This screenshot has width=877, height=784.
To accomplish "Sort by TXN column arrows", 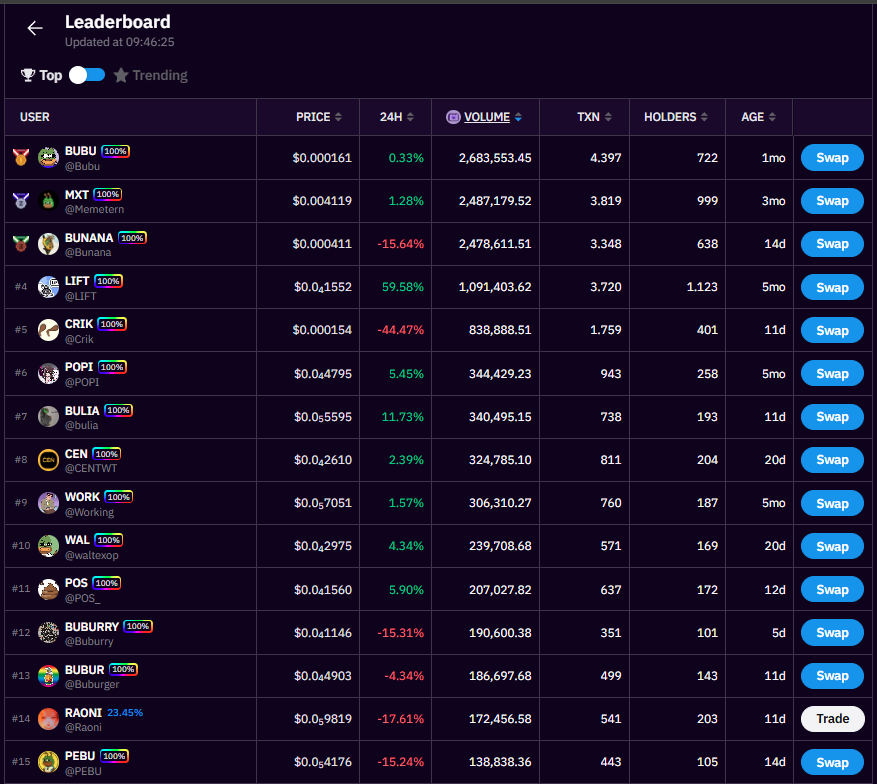I will click(608, 117).
